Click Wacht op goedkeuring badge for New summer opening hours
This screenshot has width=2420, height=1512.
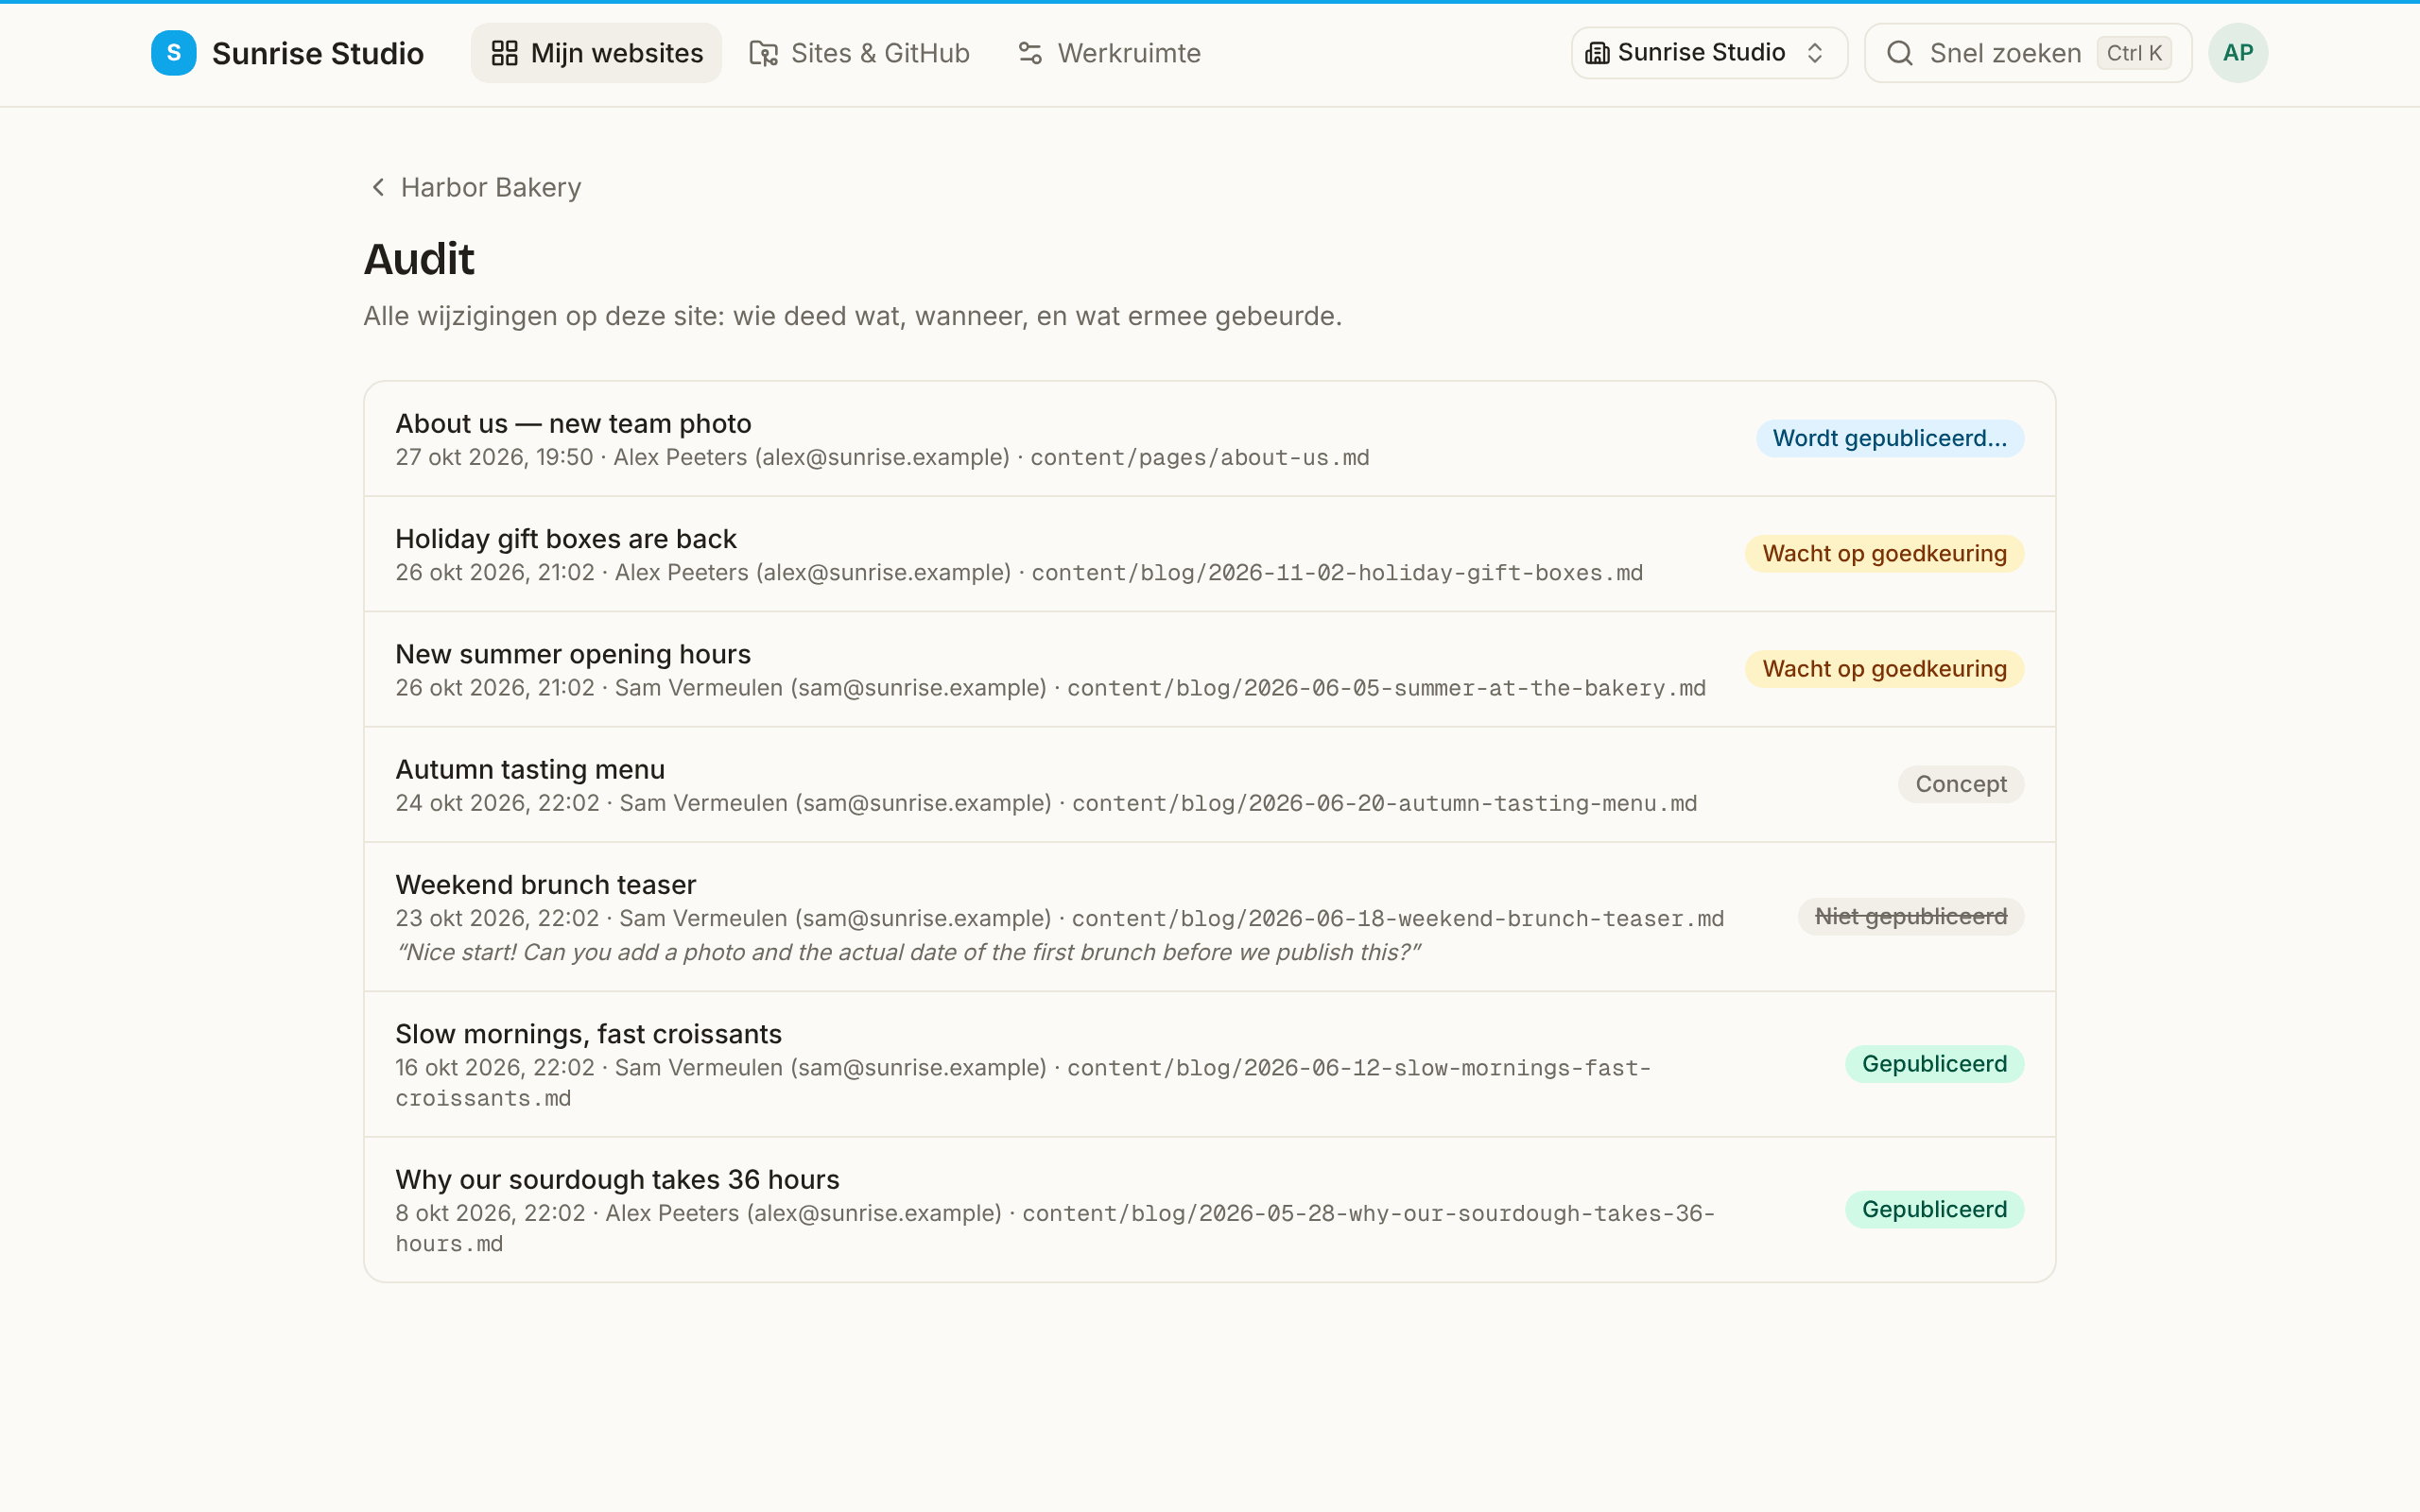point(1884,668)
